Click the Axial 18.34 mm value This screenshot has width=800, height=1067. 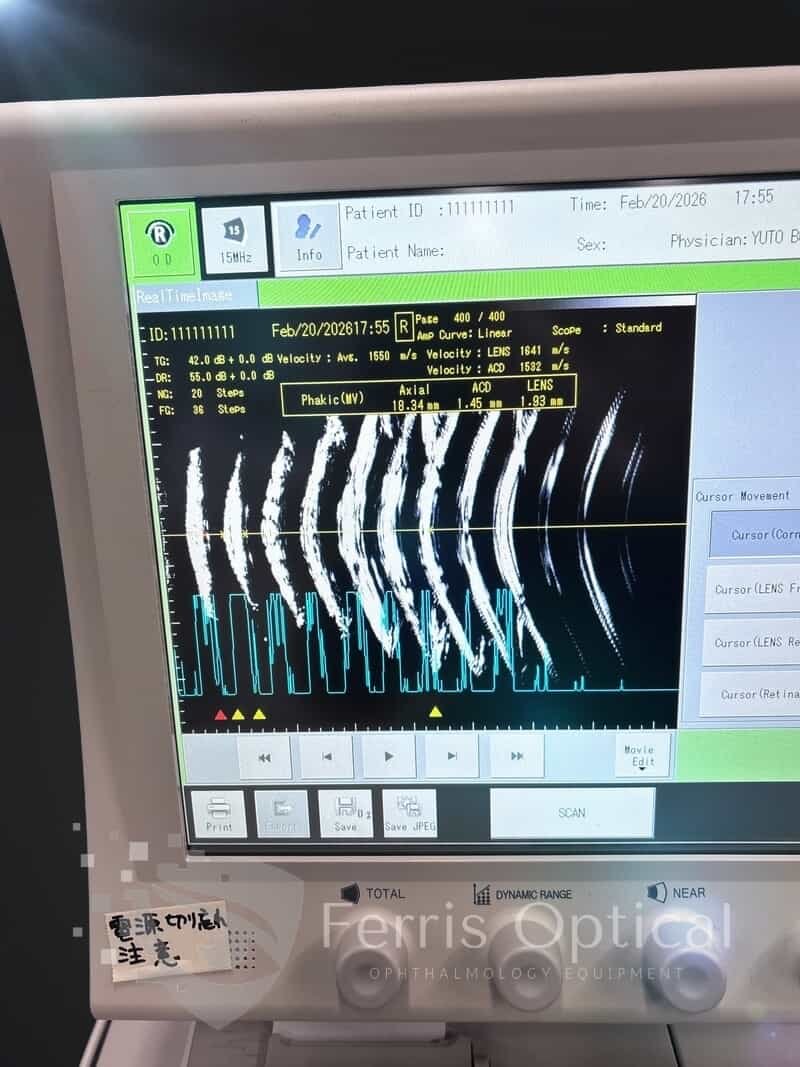tap(415, 405)
